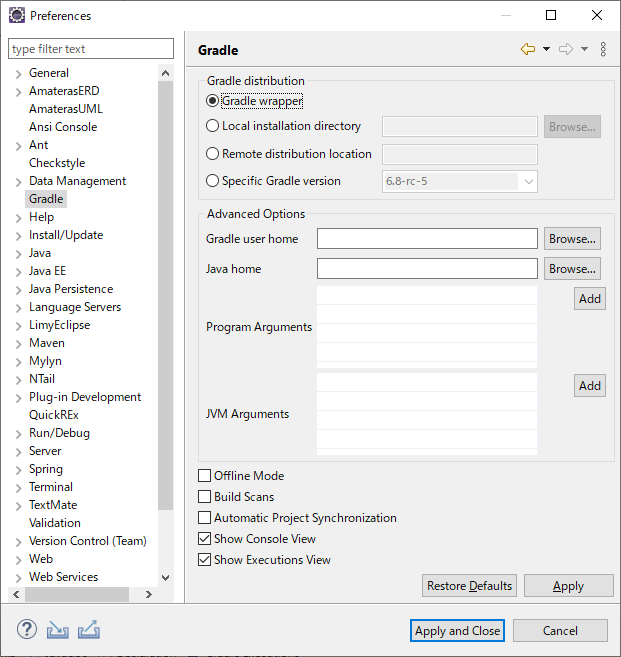Select AmaterasUML preference page
The height and width of the screenshot is (657, 621).
(x=66, y=109)
